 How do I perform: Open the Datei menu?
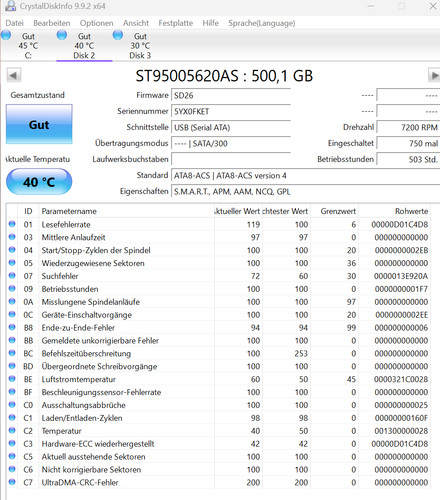click(x=14, y=23)
